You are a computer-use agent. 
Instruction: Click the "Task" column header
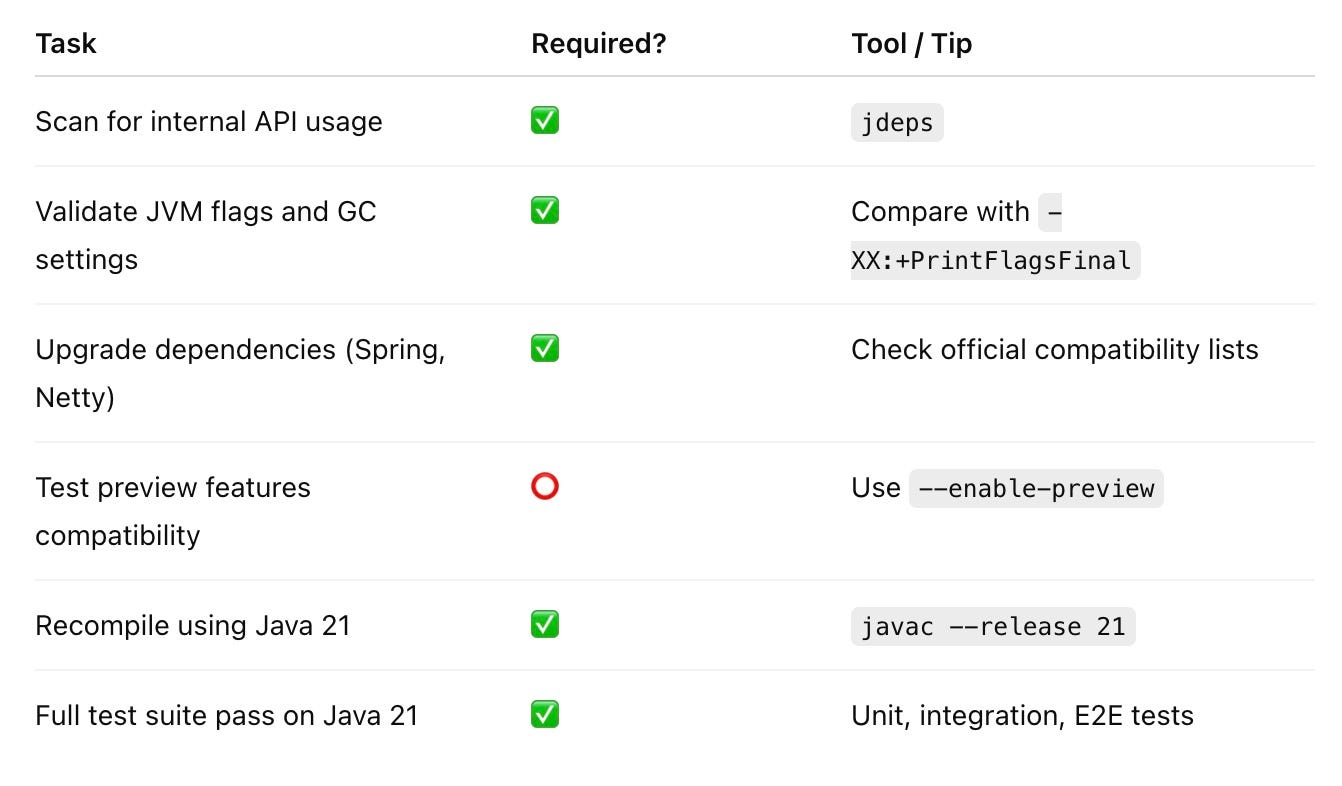[66, 44]
